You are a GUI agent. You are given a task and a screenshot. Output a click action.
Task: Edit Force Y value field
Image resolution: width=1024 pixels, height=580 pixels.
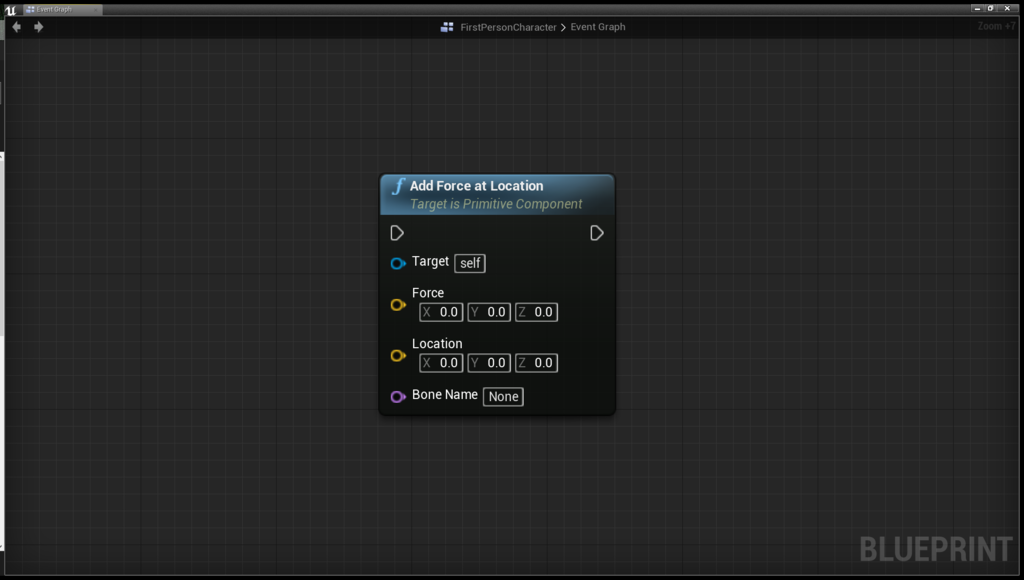pos(489,312)
